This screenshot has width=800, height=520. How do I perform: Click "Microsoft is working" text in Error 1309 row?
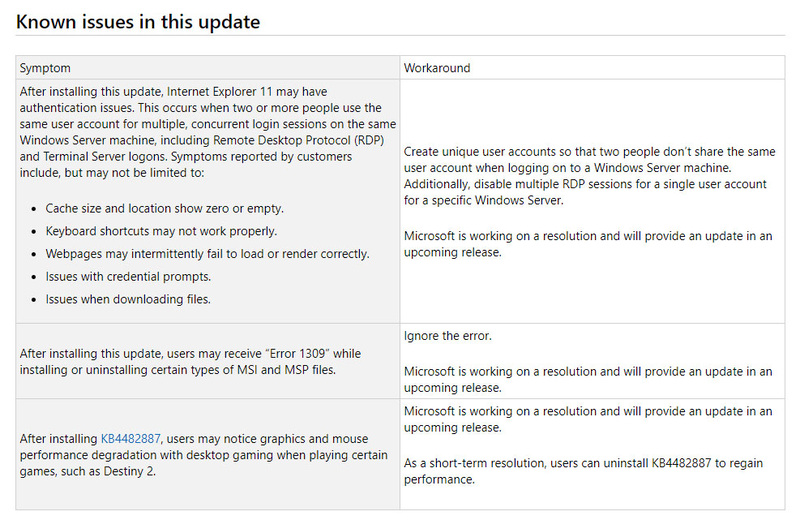pos(588,379)
